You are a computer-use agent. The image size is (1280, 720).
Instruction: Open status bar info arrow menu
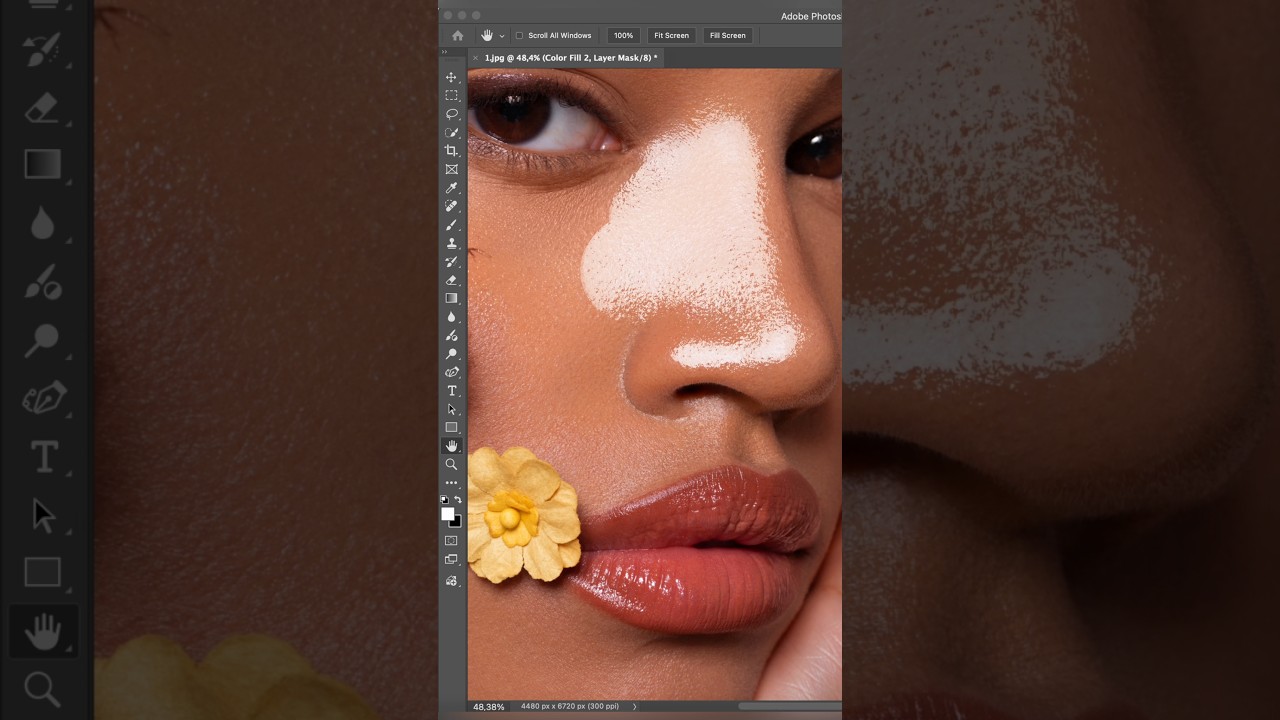[x=634, y=706]
